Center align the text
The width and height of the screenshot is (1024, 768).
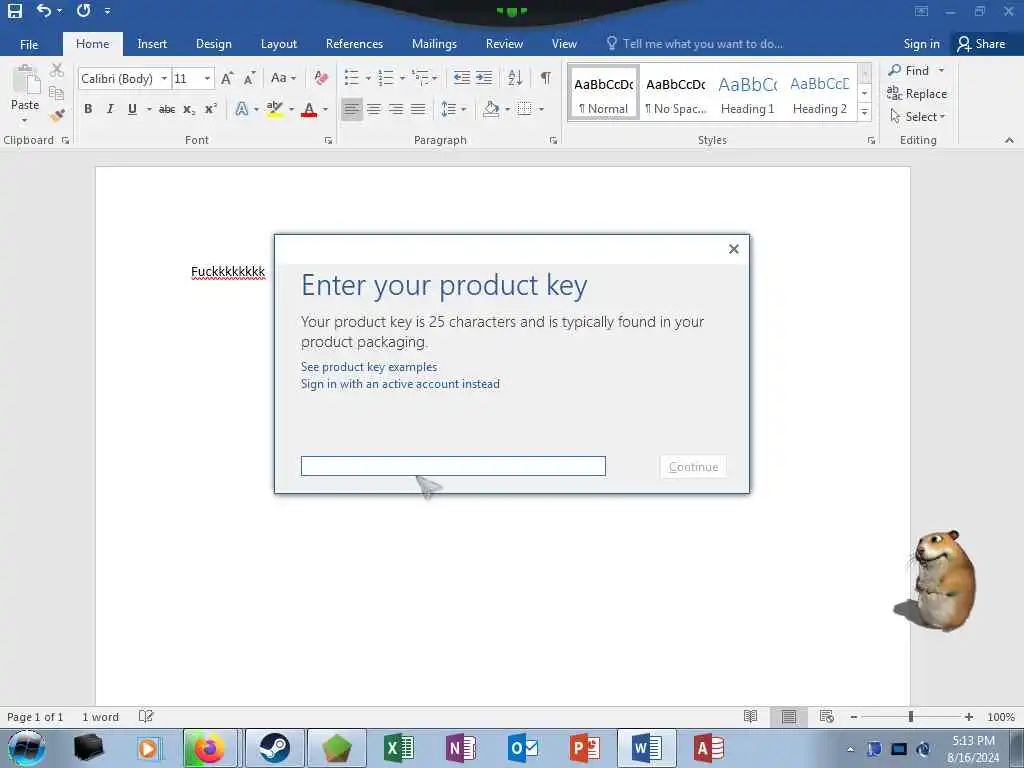click(374, 109)
